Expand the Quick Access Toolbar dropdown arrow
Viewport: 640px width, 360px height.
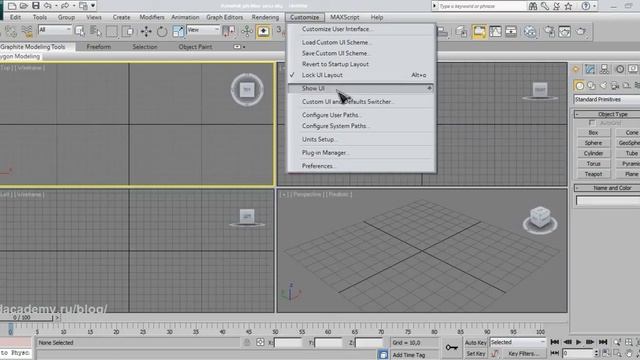point(93,6)
